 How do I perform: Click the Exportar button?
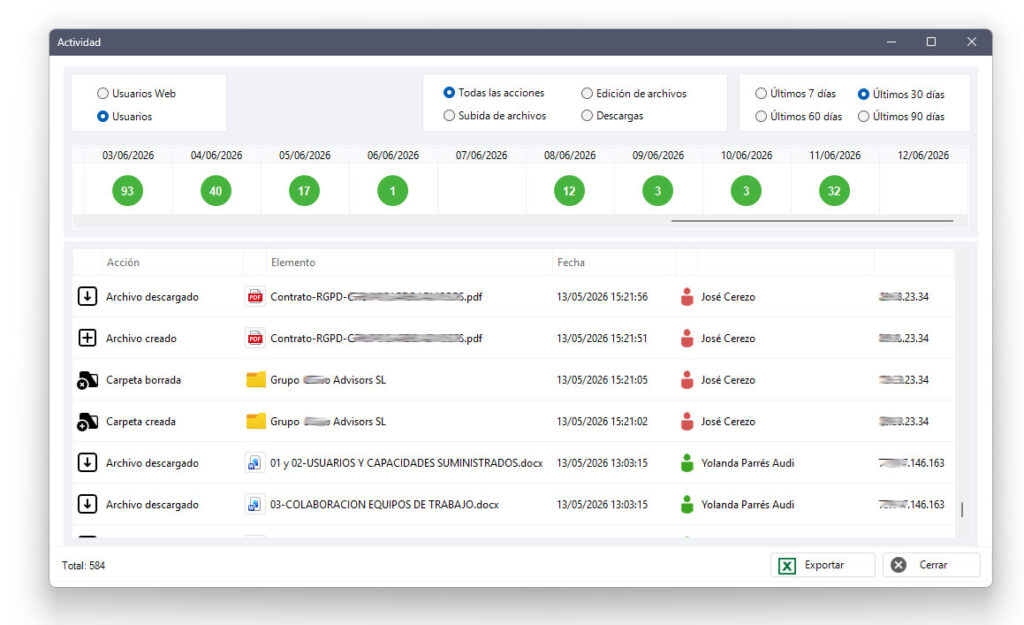click(x=822, y=565)
